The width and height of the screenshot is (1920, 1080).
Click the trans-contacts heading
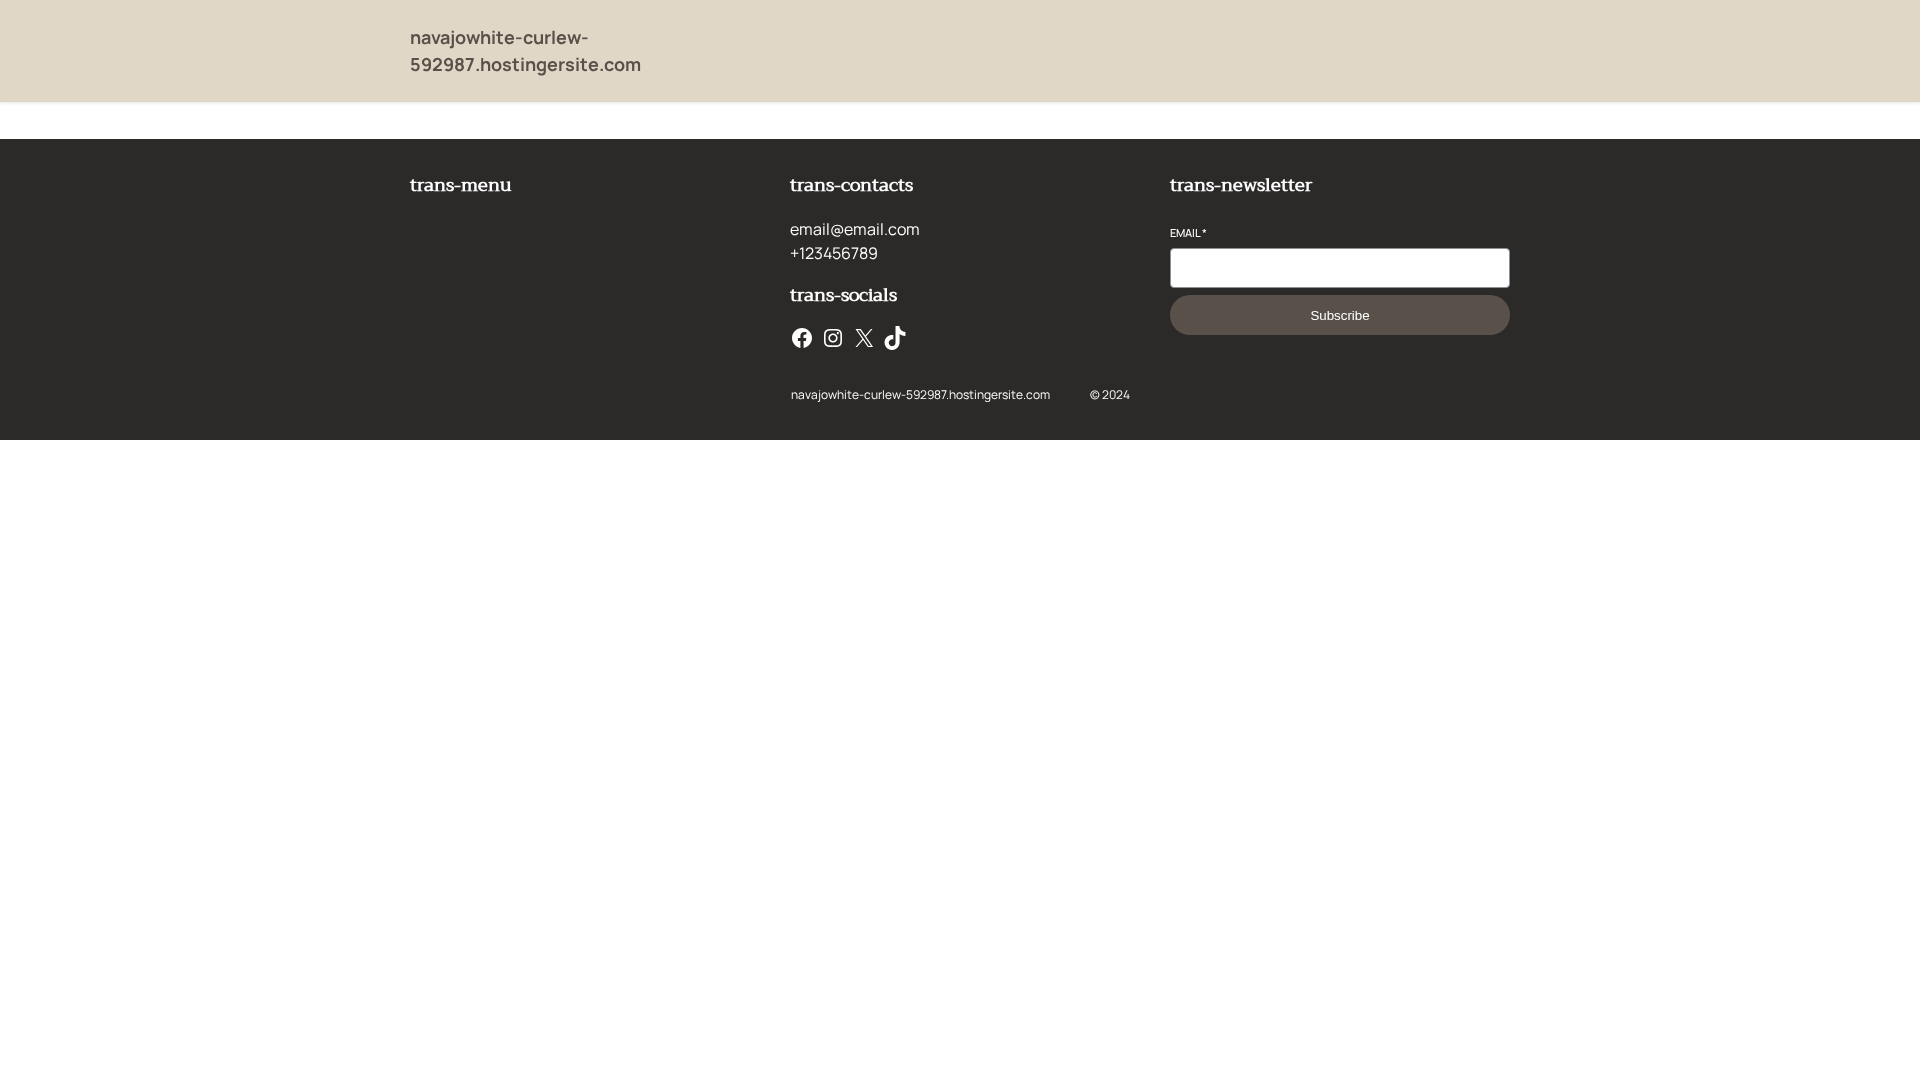pos(851,185)
